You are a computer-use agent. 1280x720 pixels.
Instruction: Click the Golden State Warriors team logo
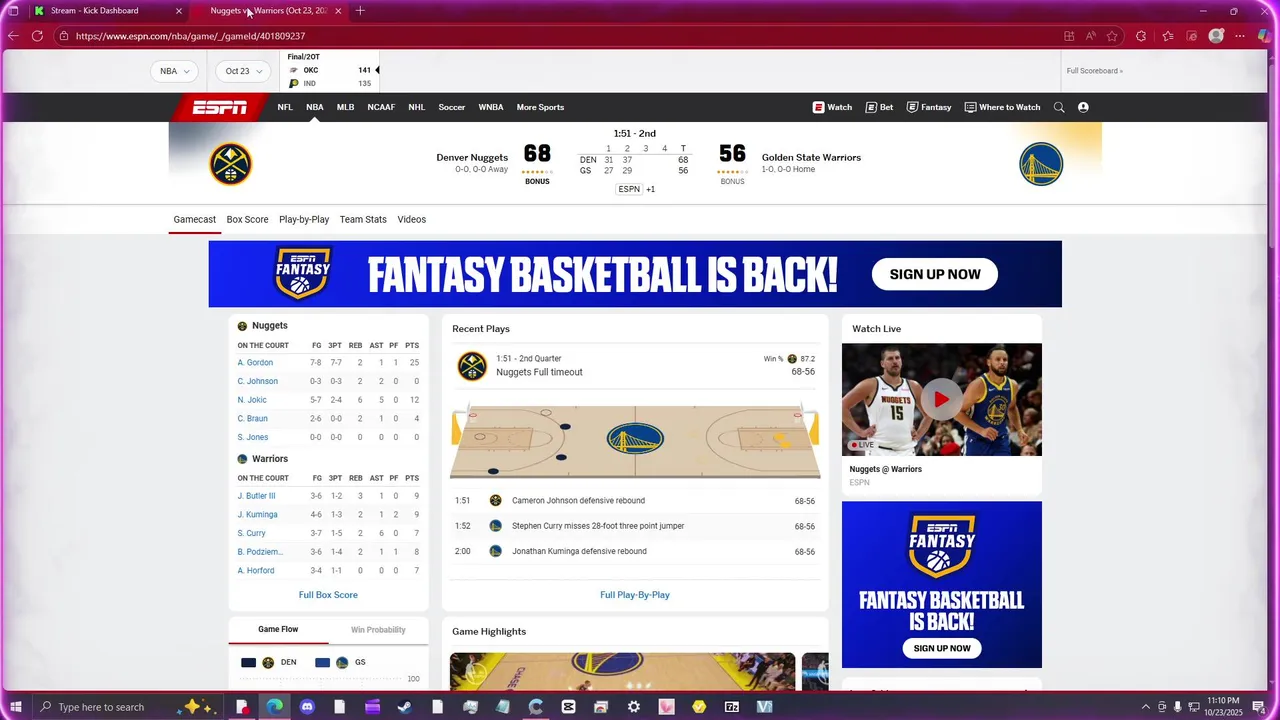[x=1041, y=164]
